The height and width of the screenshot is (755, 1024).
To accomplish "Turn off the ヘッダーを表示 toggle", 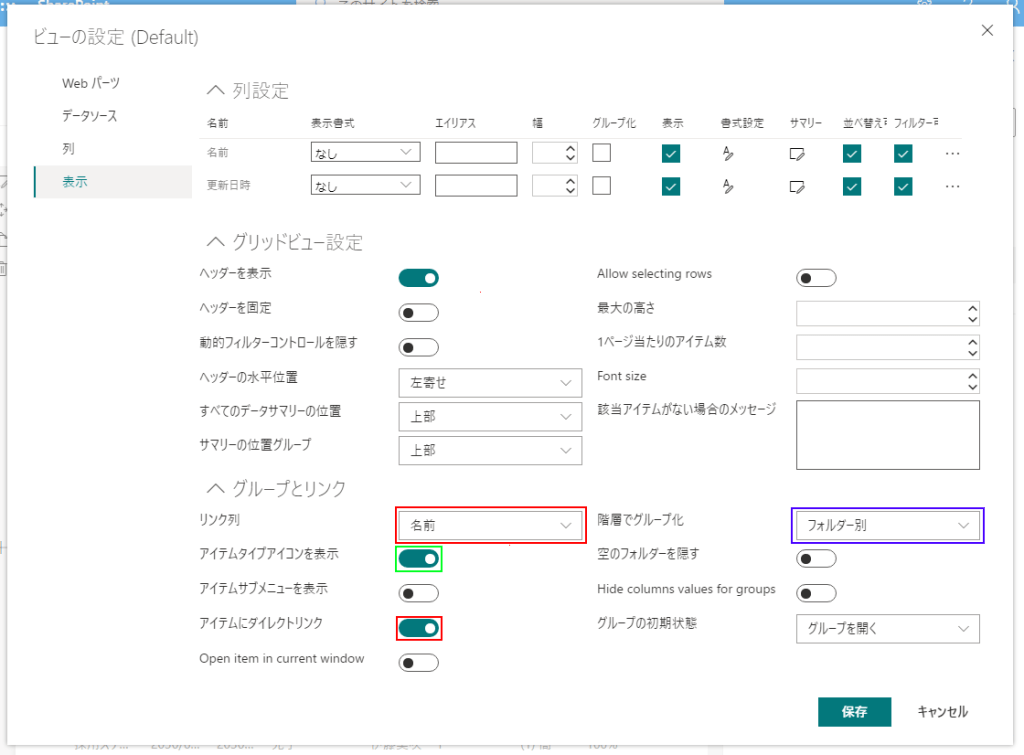I will pyautogui.click(x=419, y=278).
